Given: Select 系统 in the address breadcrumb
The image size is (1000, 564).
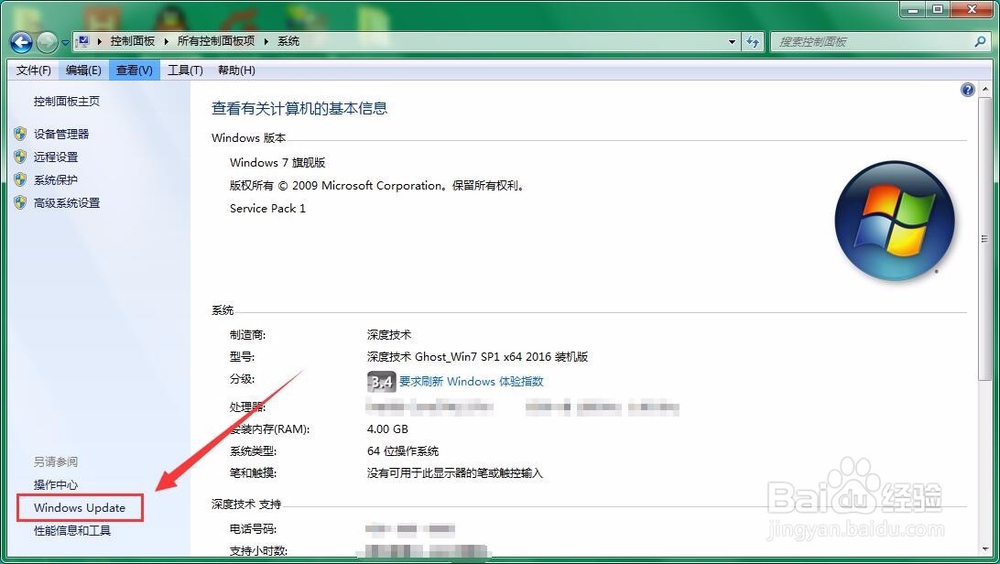Looking at the screenshot, I should coord(288,41).
